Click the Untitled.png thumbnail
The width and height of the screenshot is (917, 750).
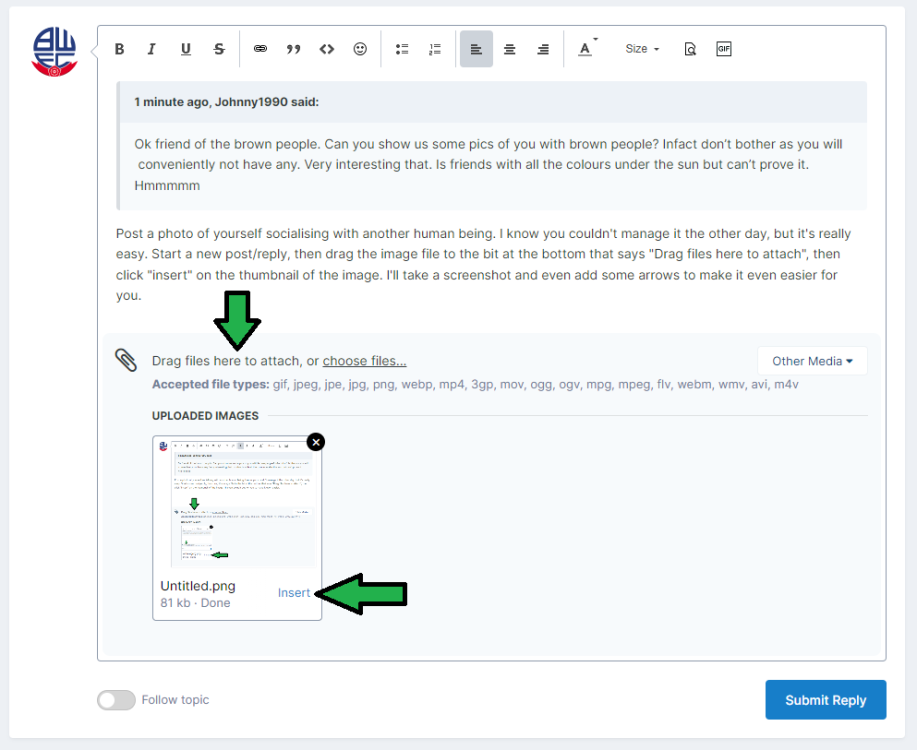pyautogui.click(x=237, y=504)
